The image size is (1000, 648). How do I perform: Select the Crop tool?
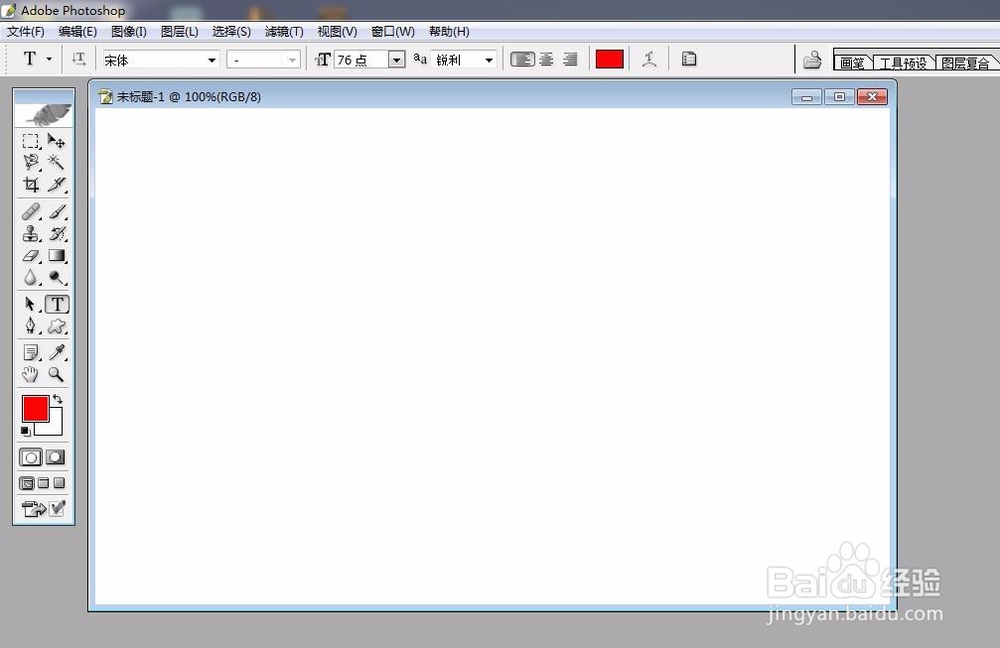[x=31, y=185]
